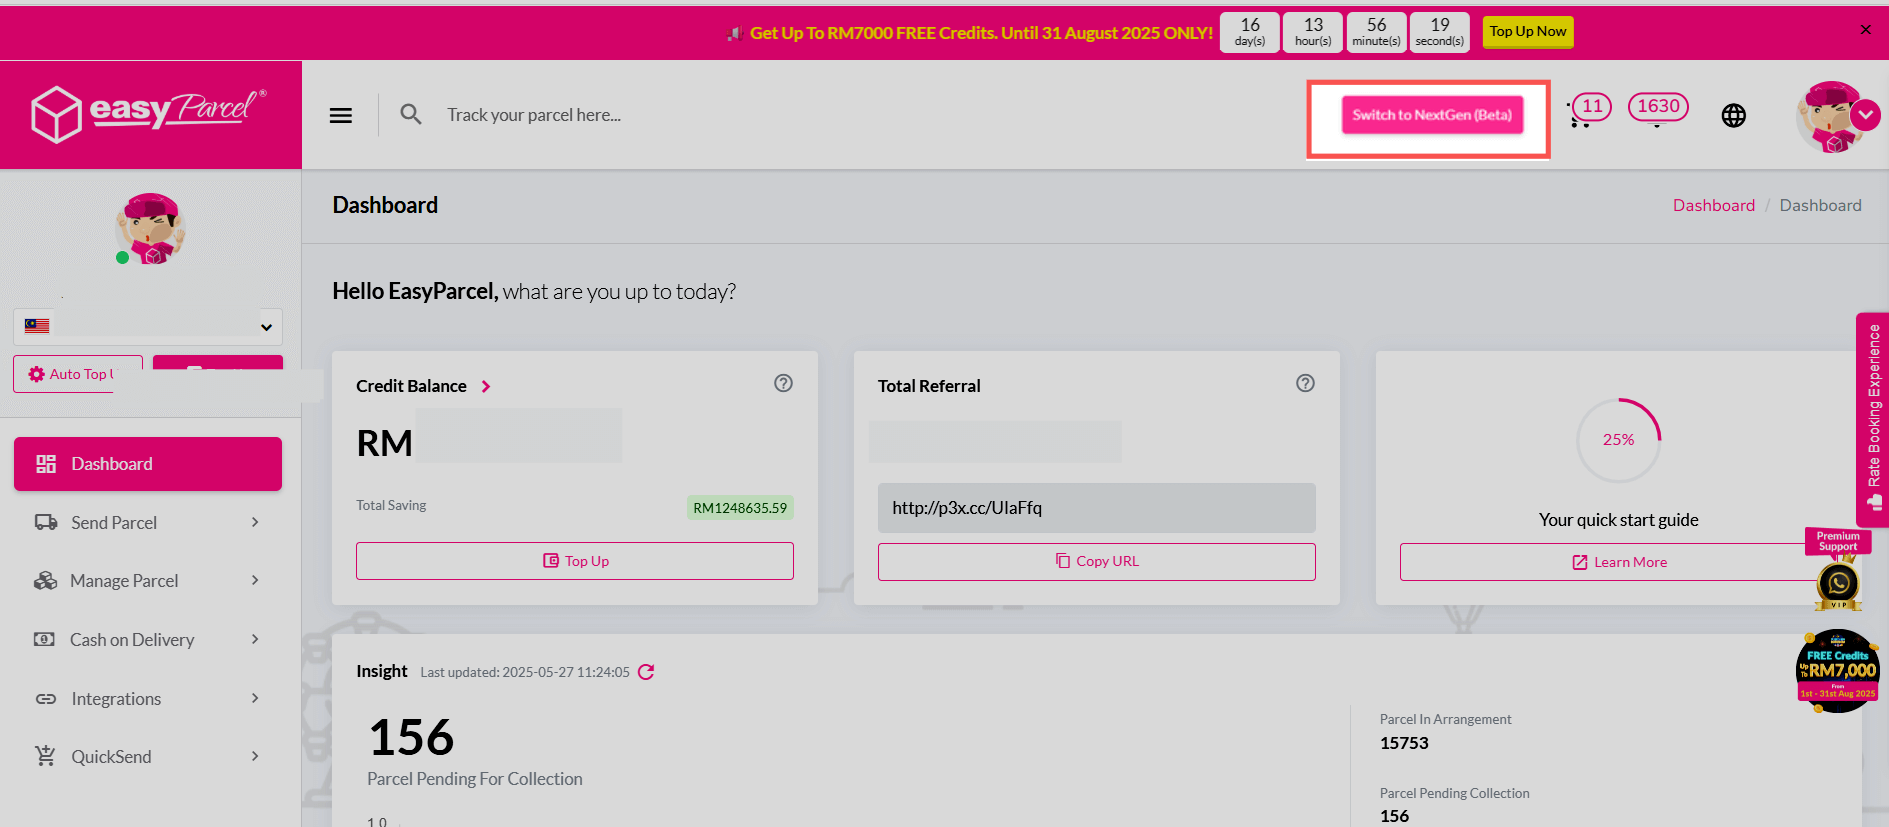
Task: Open the Manage Parcel menu
Action: click(148, 581)
